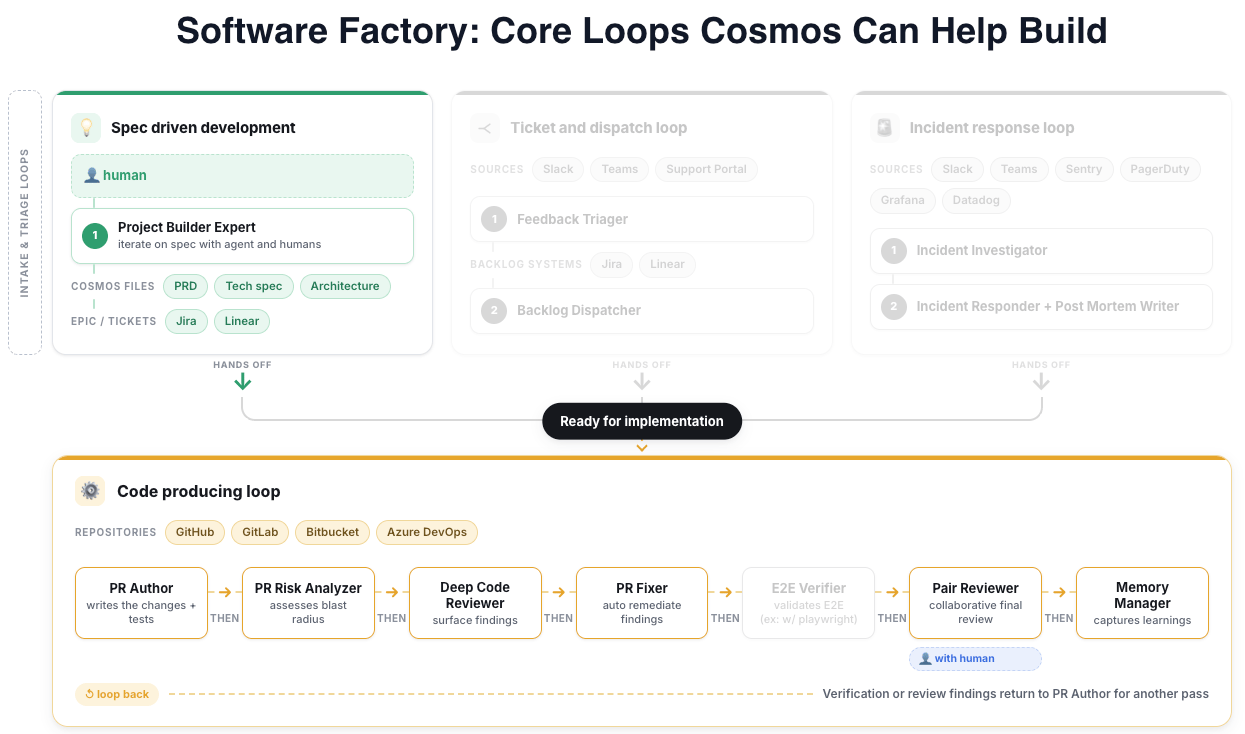Select the Datadog source pill
The image size is (1245, 734).
(x=977, y=200)
